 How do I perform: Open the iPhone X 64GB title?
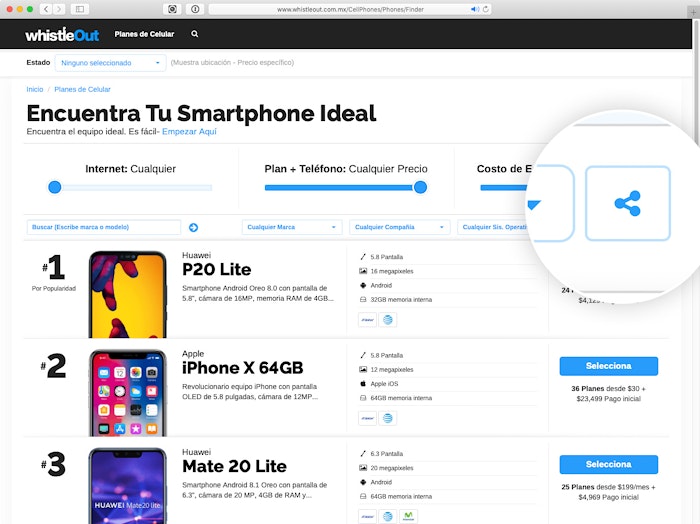click(242, 368)
